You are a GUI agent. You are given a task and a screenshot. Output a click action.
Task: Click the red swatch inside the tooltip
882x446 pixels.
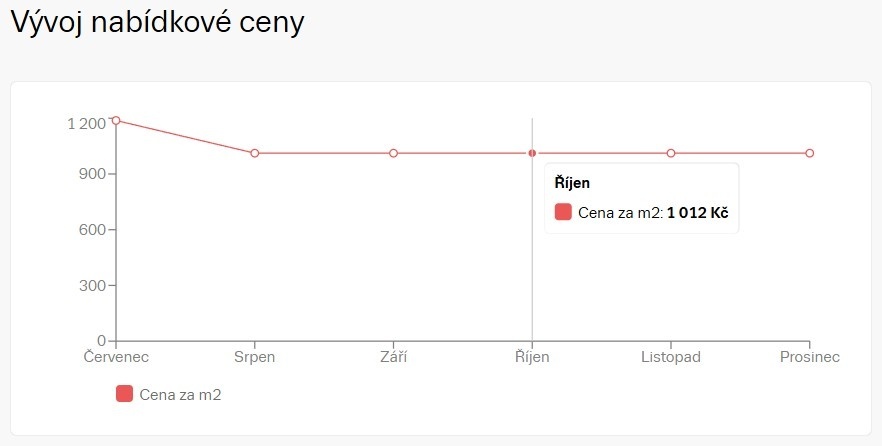pyautogui.click(x=563, y=212)
